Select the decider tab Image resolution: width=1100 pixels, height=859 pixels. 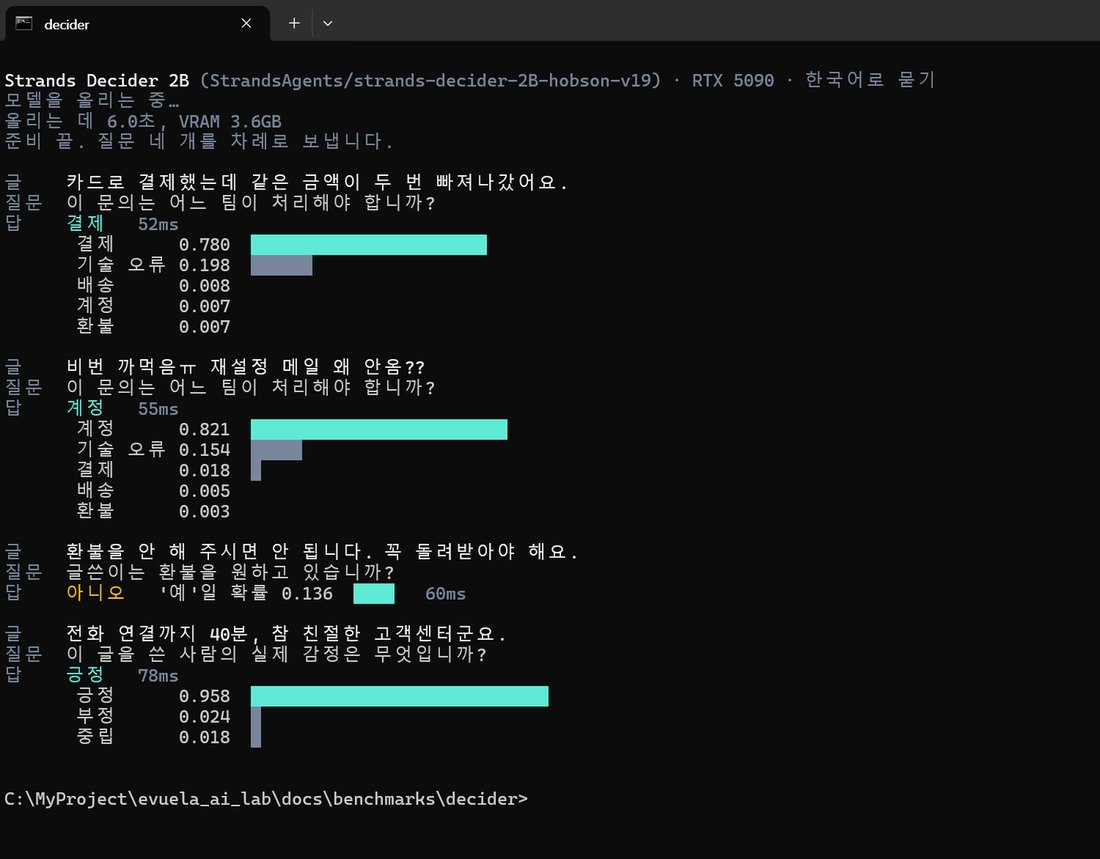(137, 24)
